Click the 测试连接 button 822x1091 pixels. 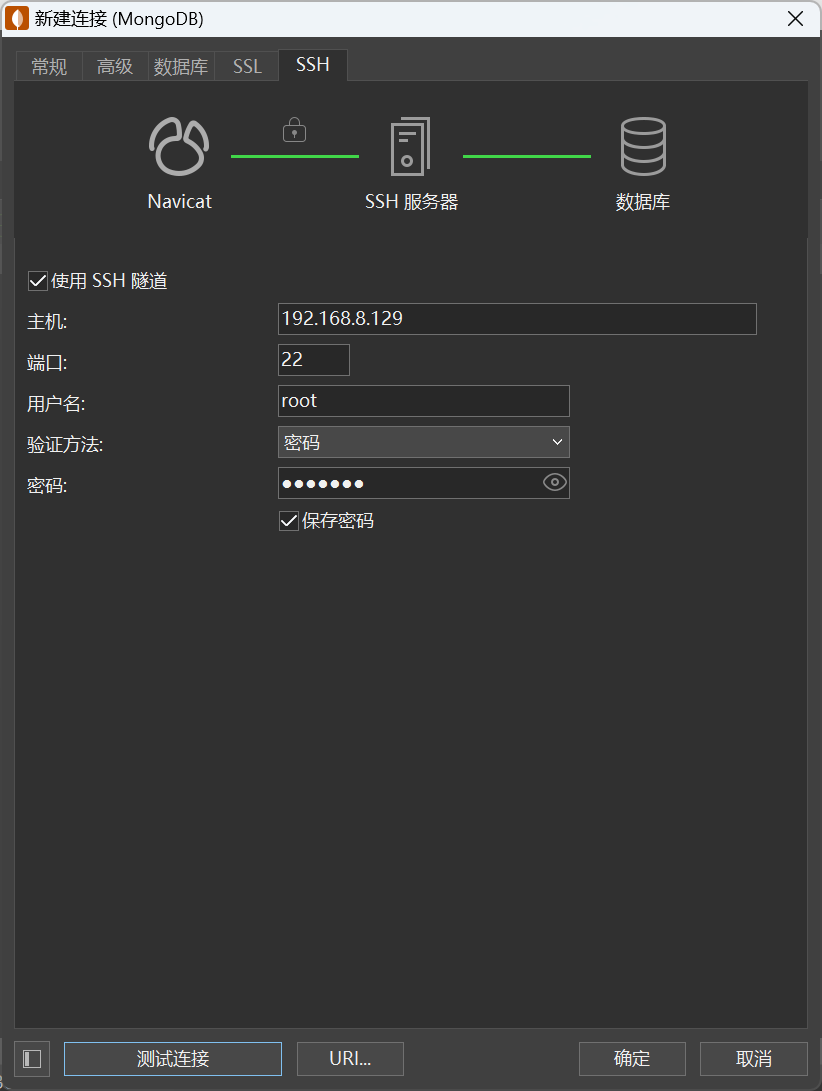click(173, 1059)
